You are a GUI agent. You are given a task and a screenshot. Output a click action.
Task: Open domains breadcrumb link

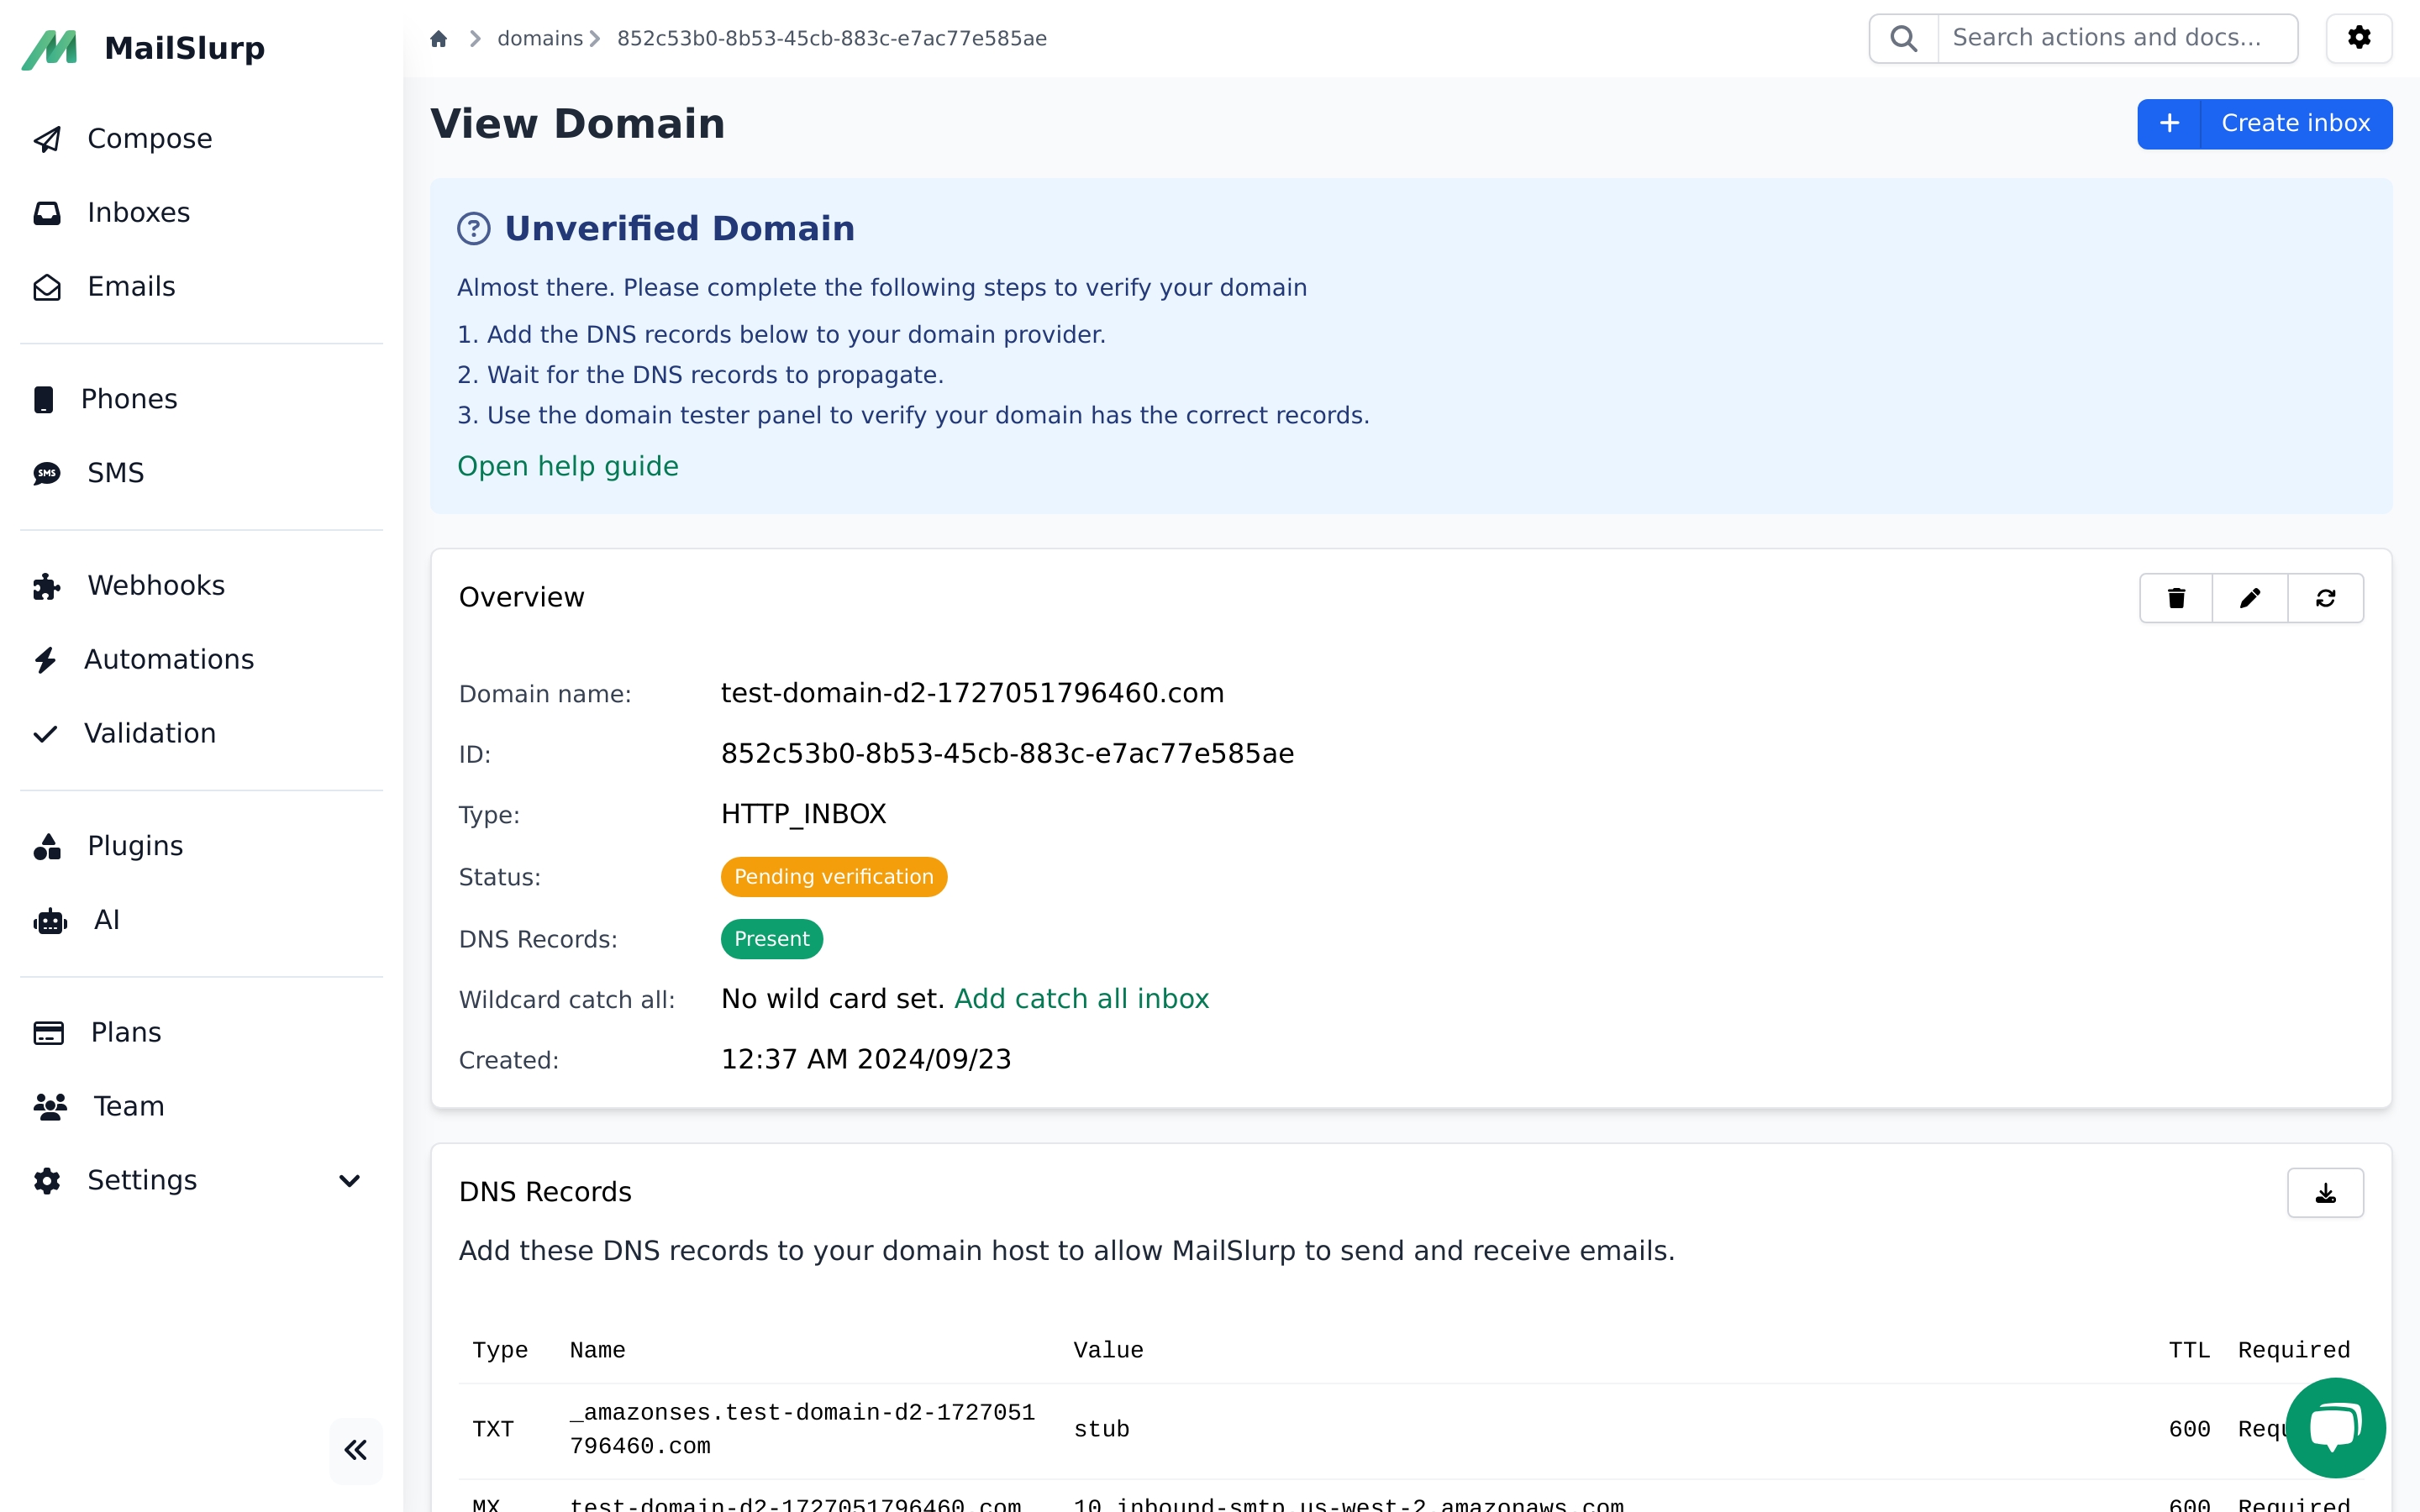(540, 39)
